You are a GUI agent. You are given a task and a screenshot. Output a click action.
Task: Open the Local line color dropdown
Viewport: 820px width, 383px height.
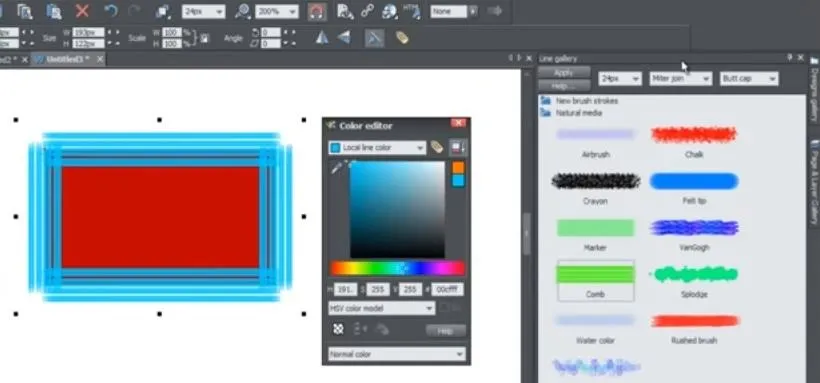(x=377, y=148)
